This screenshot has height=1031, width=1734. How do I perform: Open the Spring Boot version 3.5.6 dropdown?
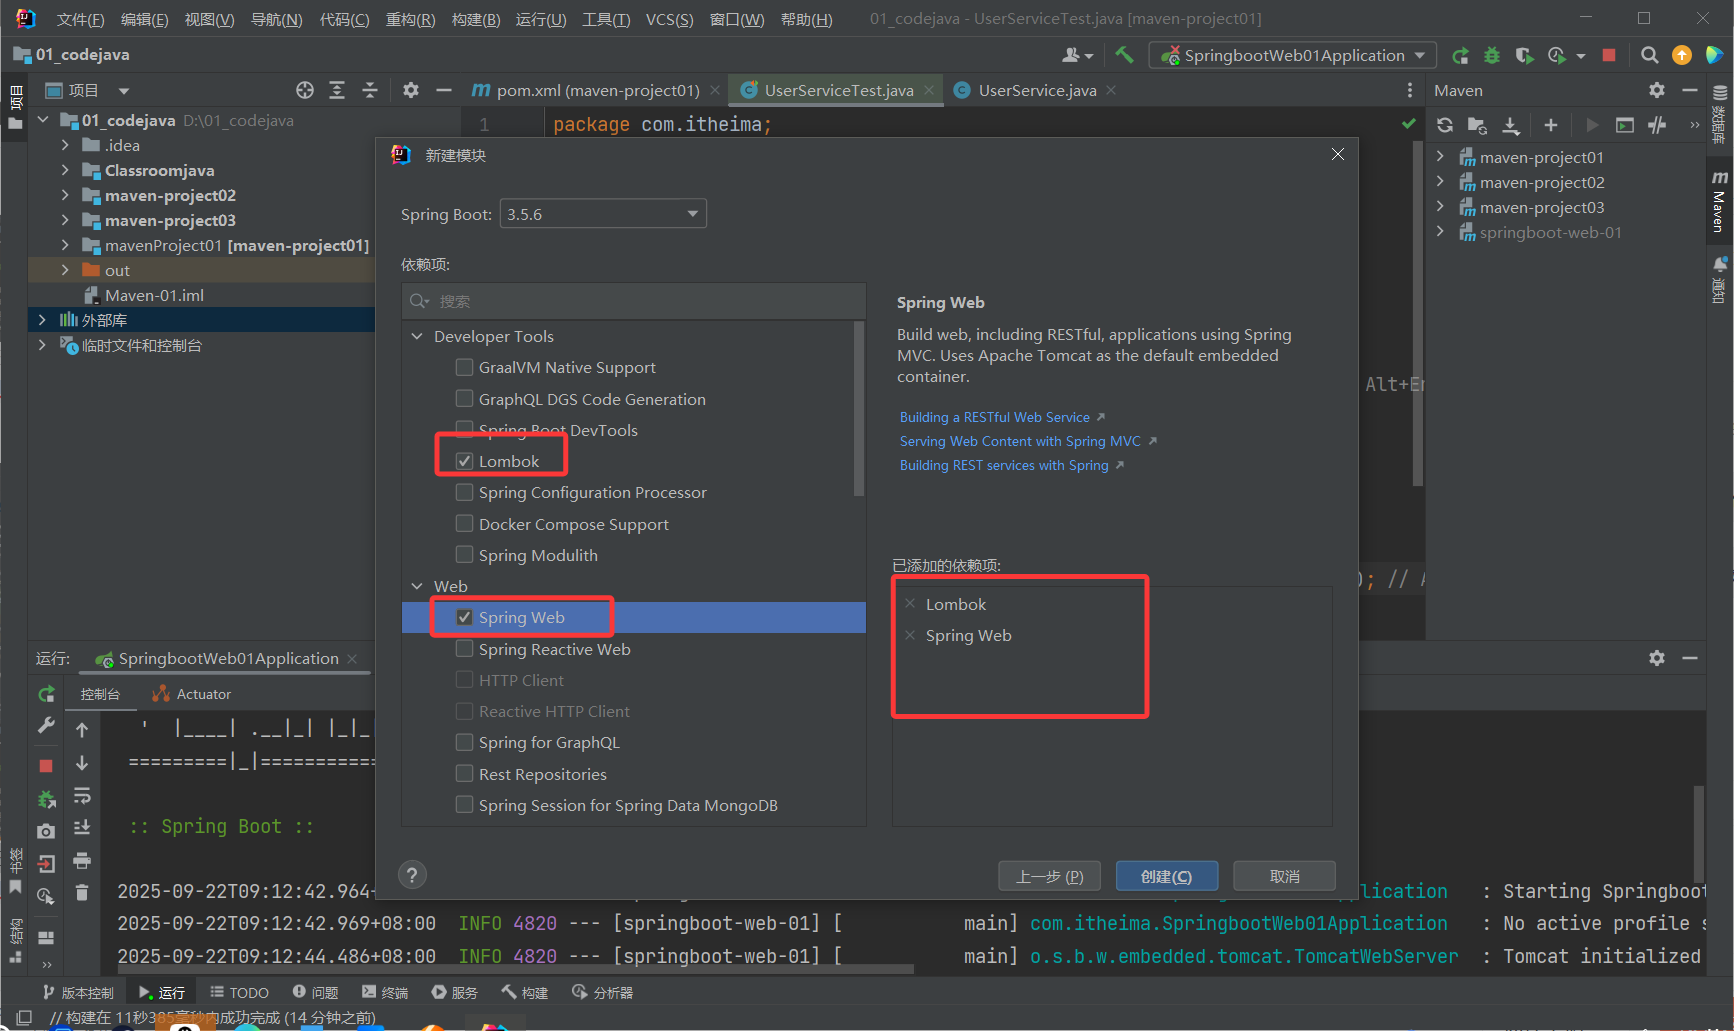[690, 213]
